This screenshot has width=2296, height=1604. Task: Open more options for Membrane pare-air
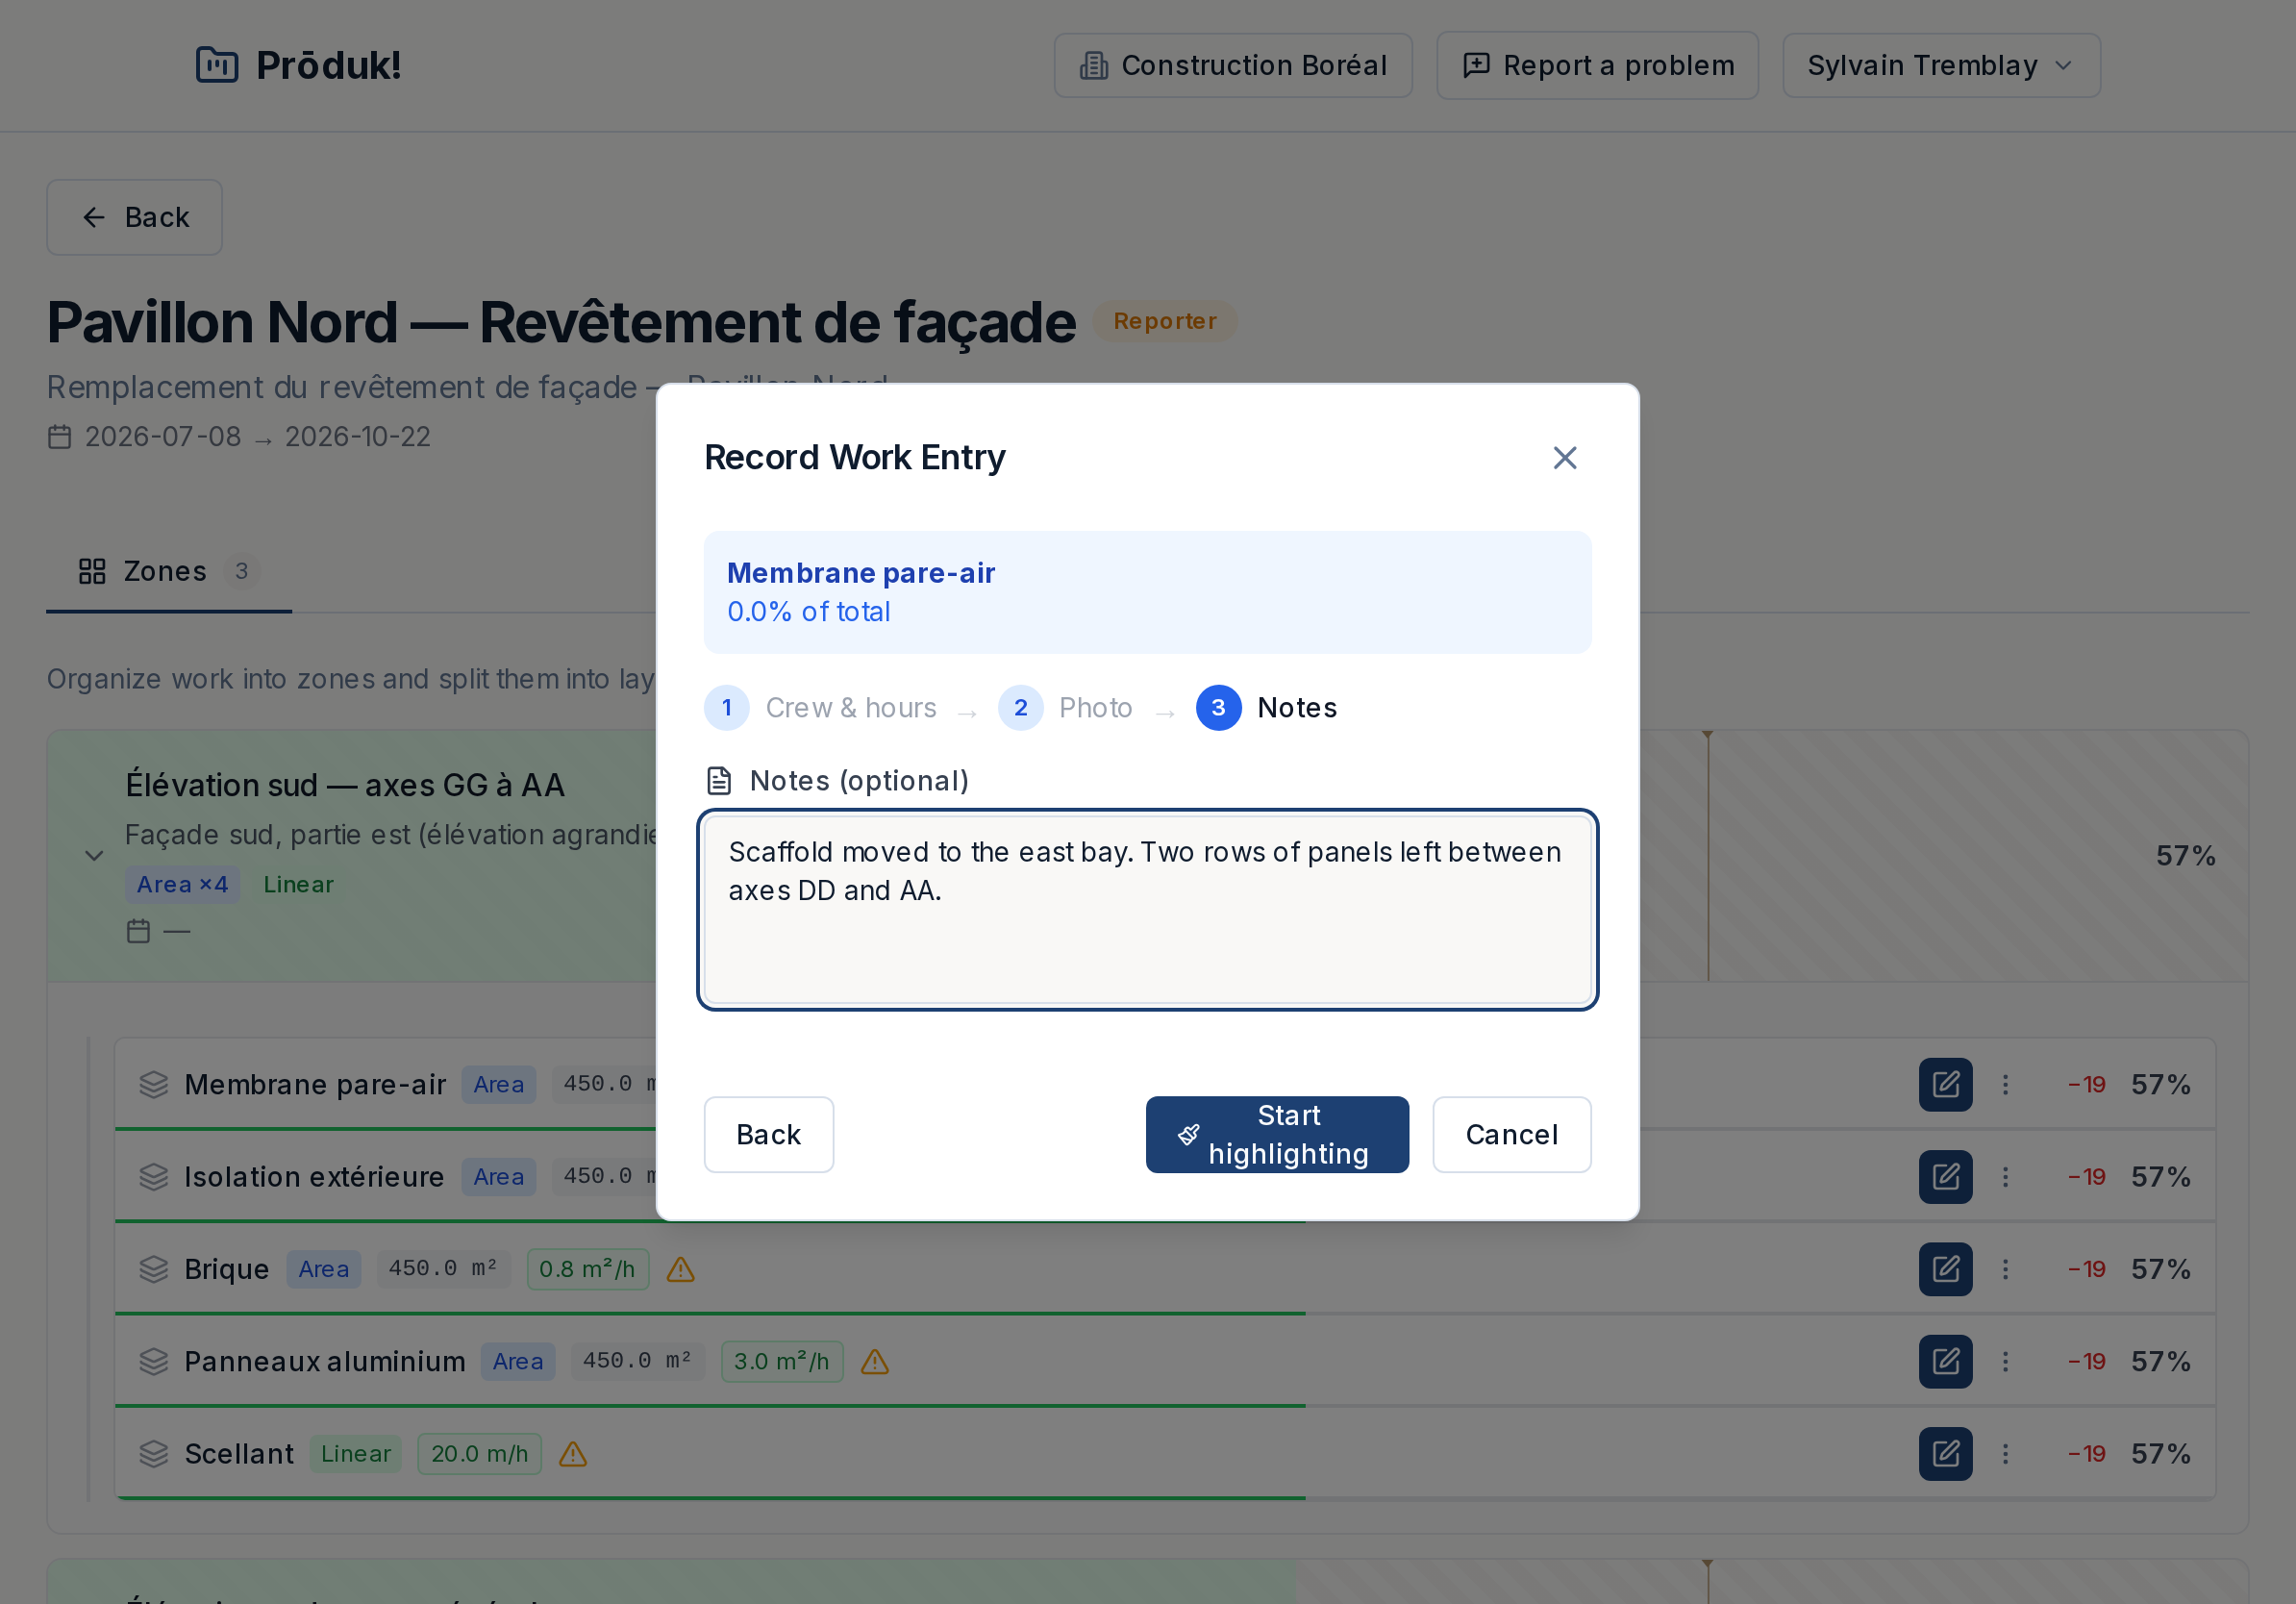[2004, 1084]
